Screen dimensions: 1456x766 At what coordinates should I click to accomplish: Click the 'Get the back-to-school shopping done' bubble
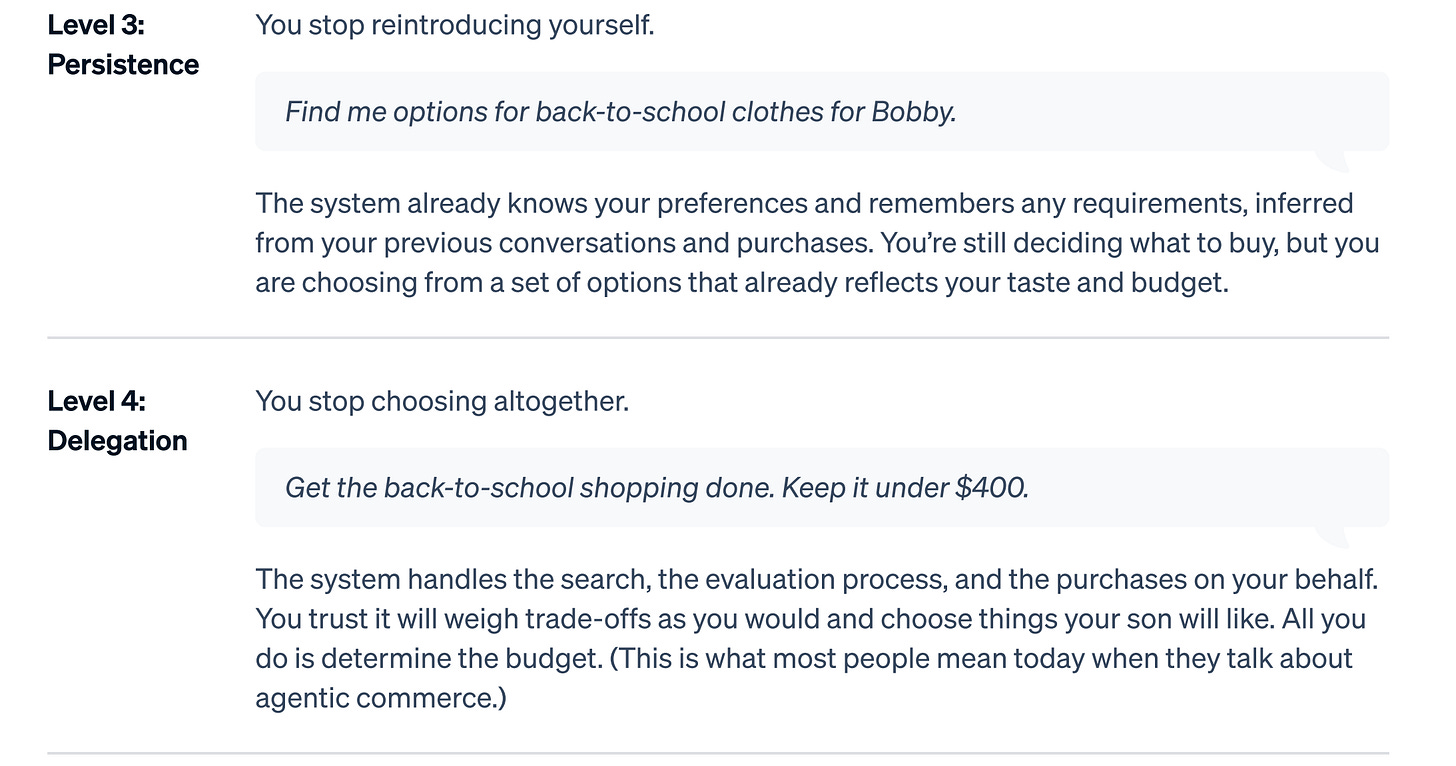click(620, 488)
